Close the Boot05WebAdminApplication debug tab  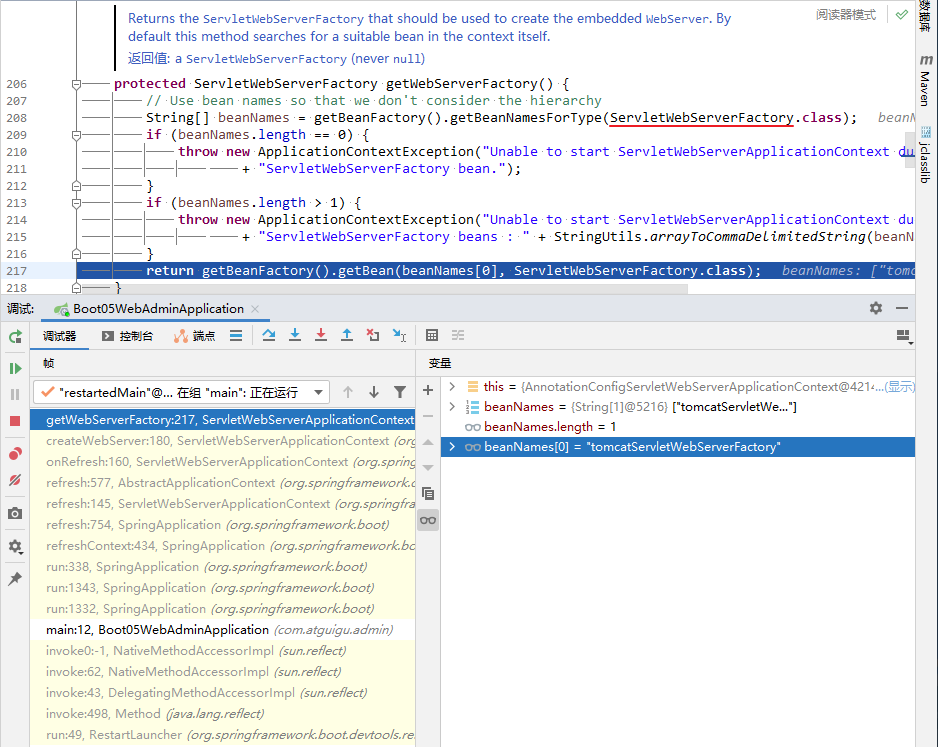coord(255,309)
